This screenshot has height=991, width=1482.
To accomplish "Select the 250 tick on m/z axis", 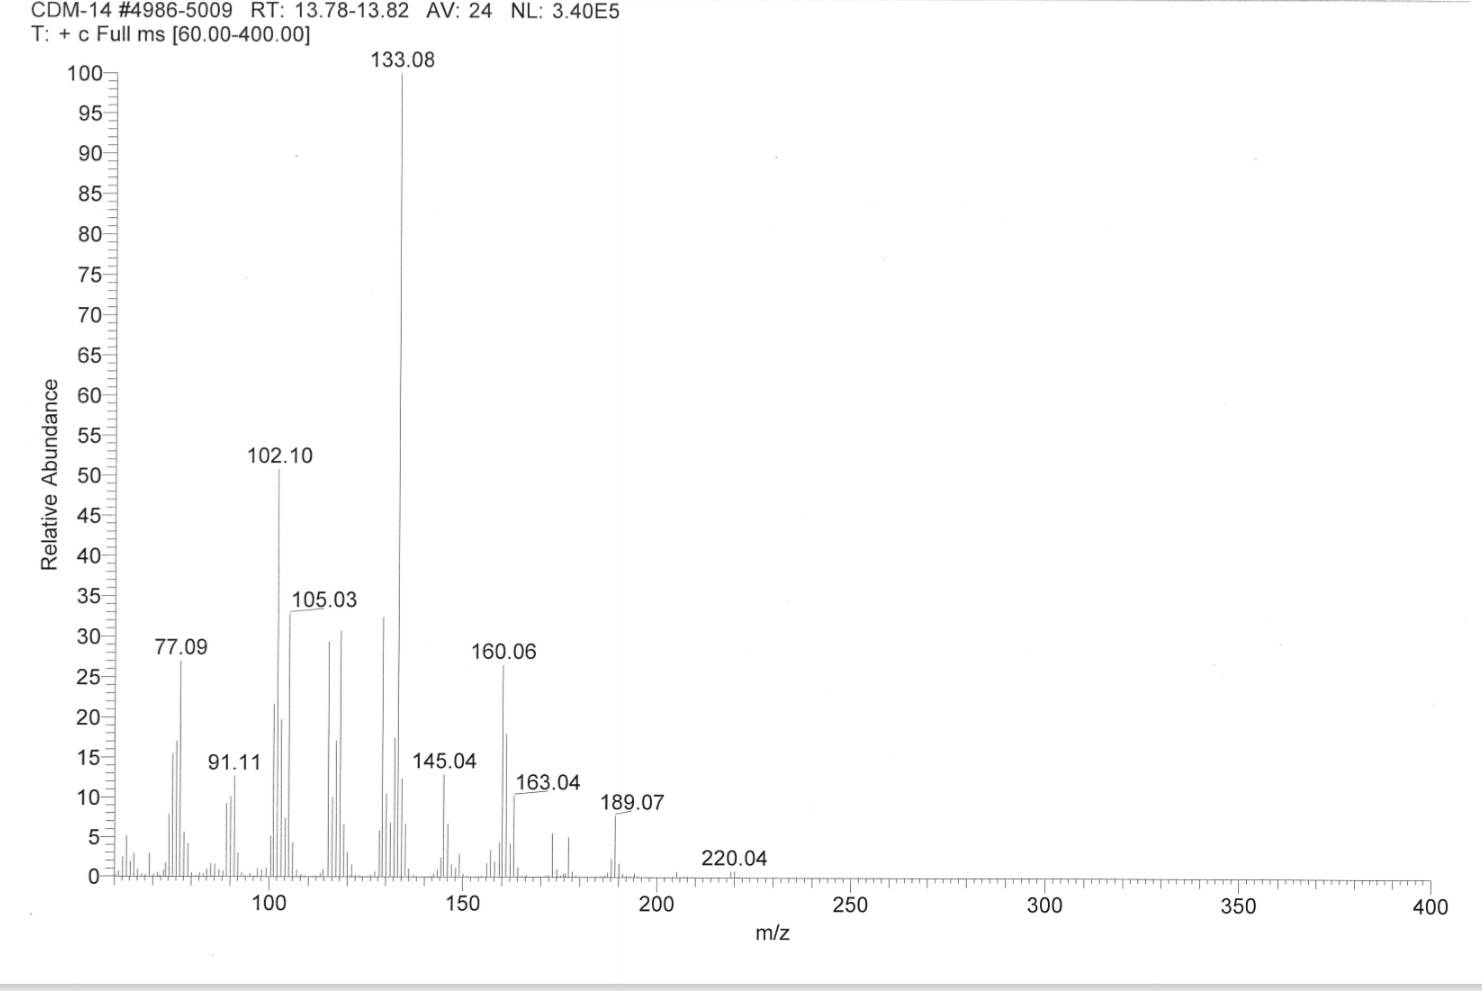I will (850, 905).
